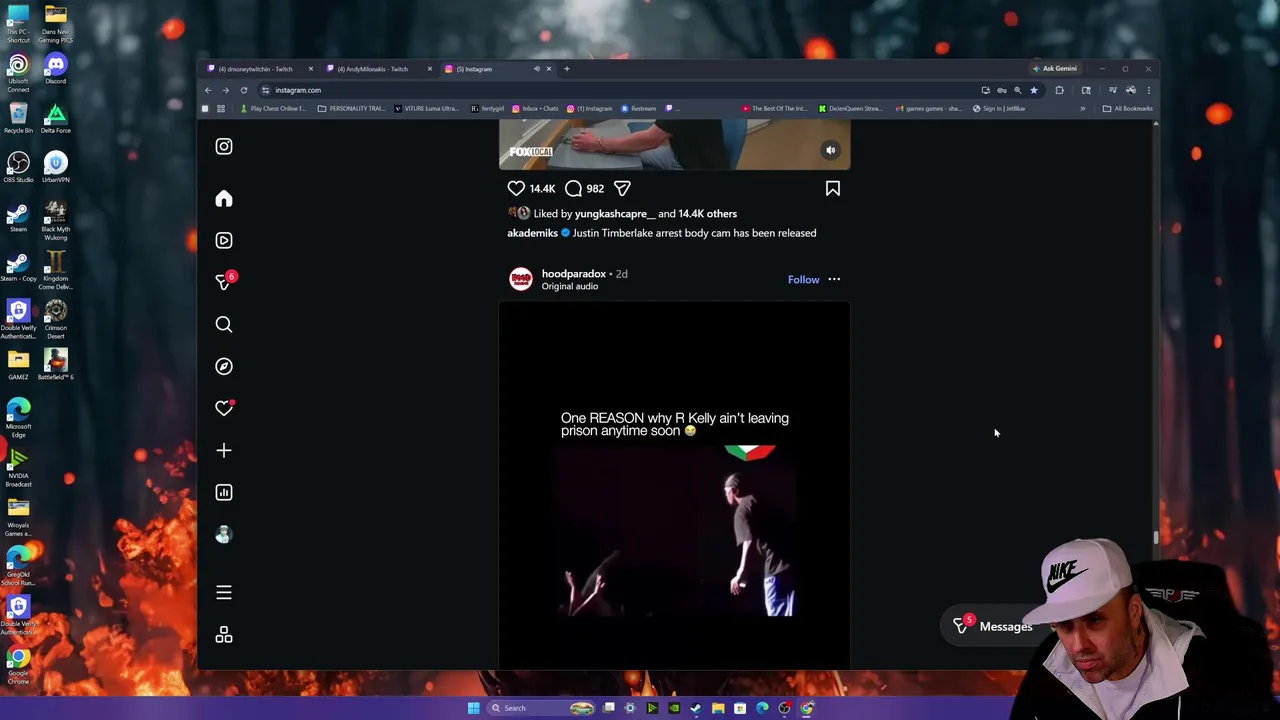The width and height of the screenshot is (1280, 720).
Task: Select Black Myth Wukong desktop icon
Action: pos(56,221)
